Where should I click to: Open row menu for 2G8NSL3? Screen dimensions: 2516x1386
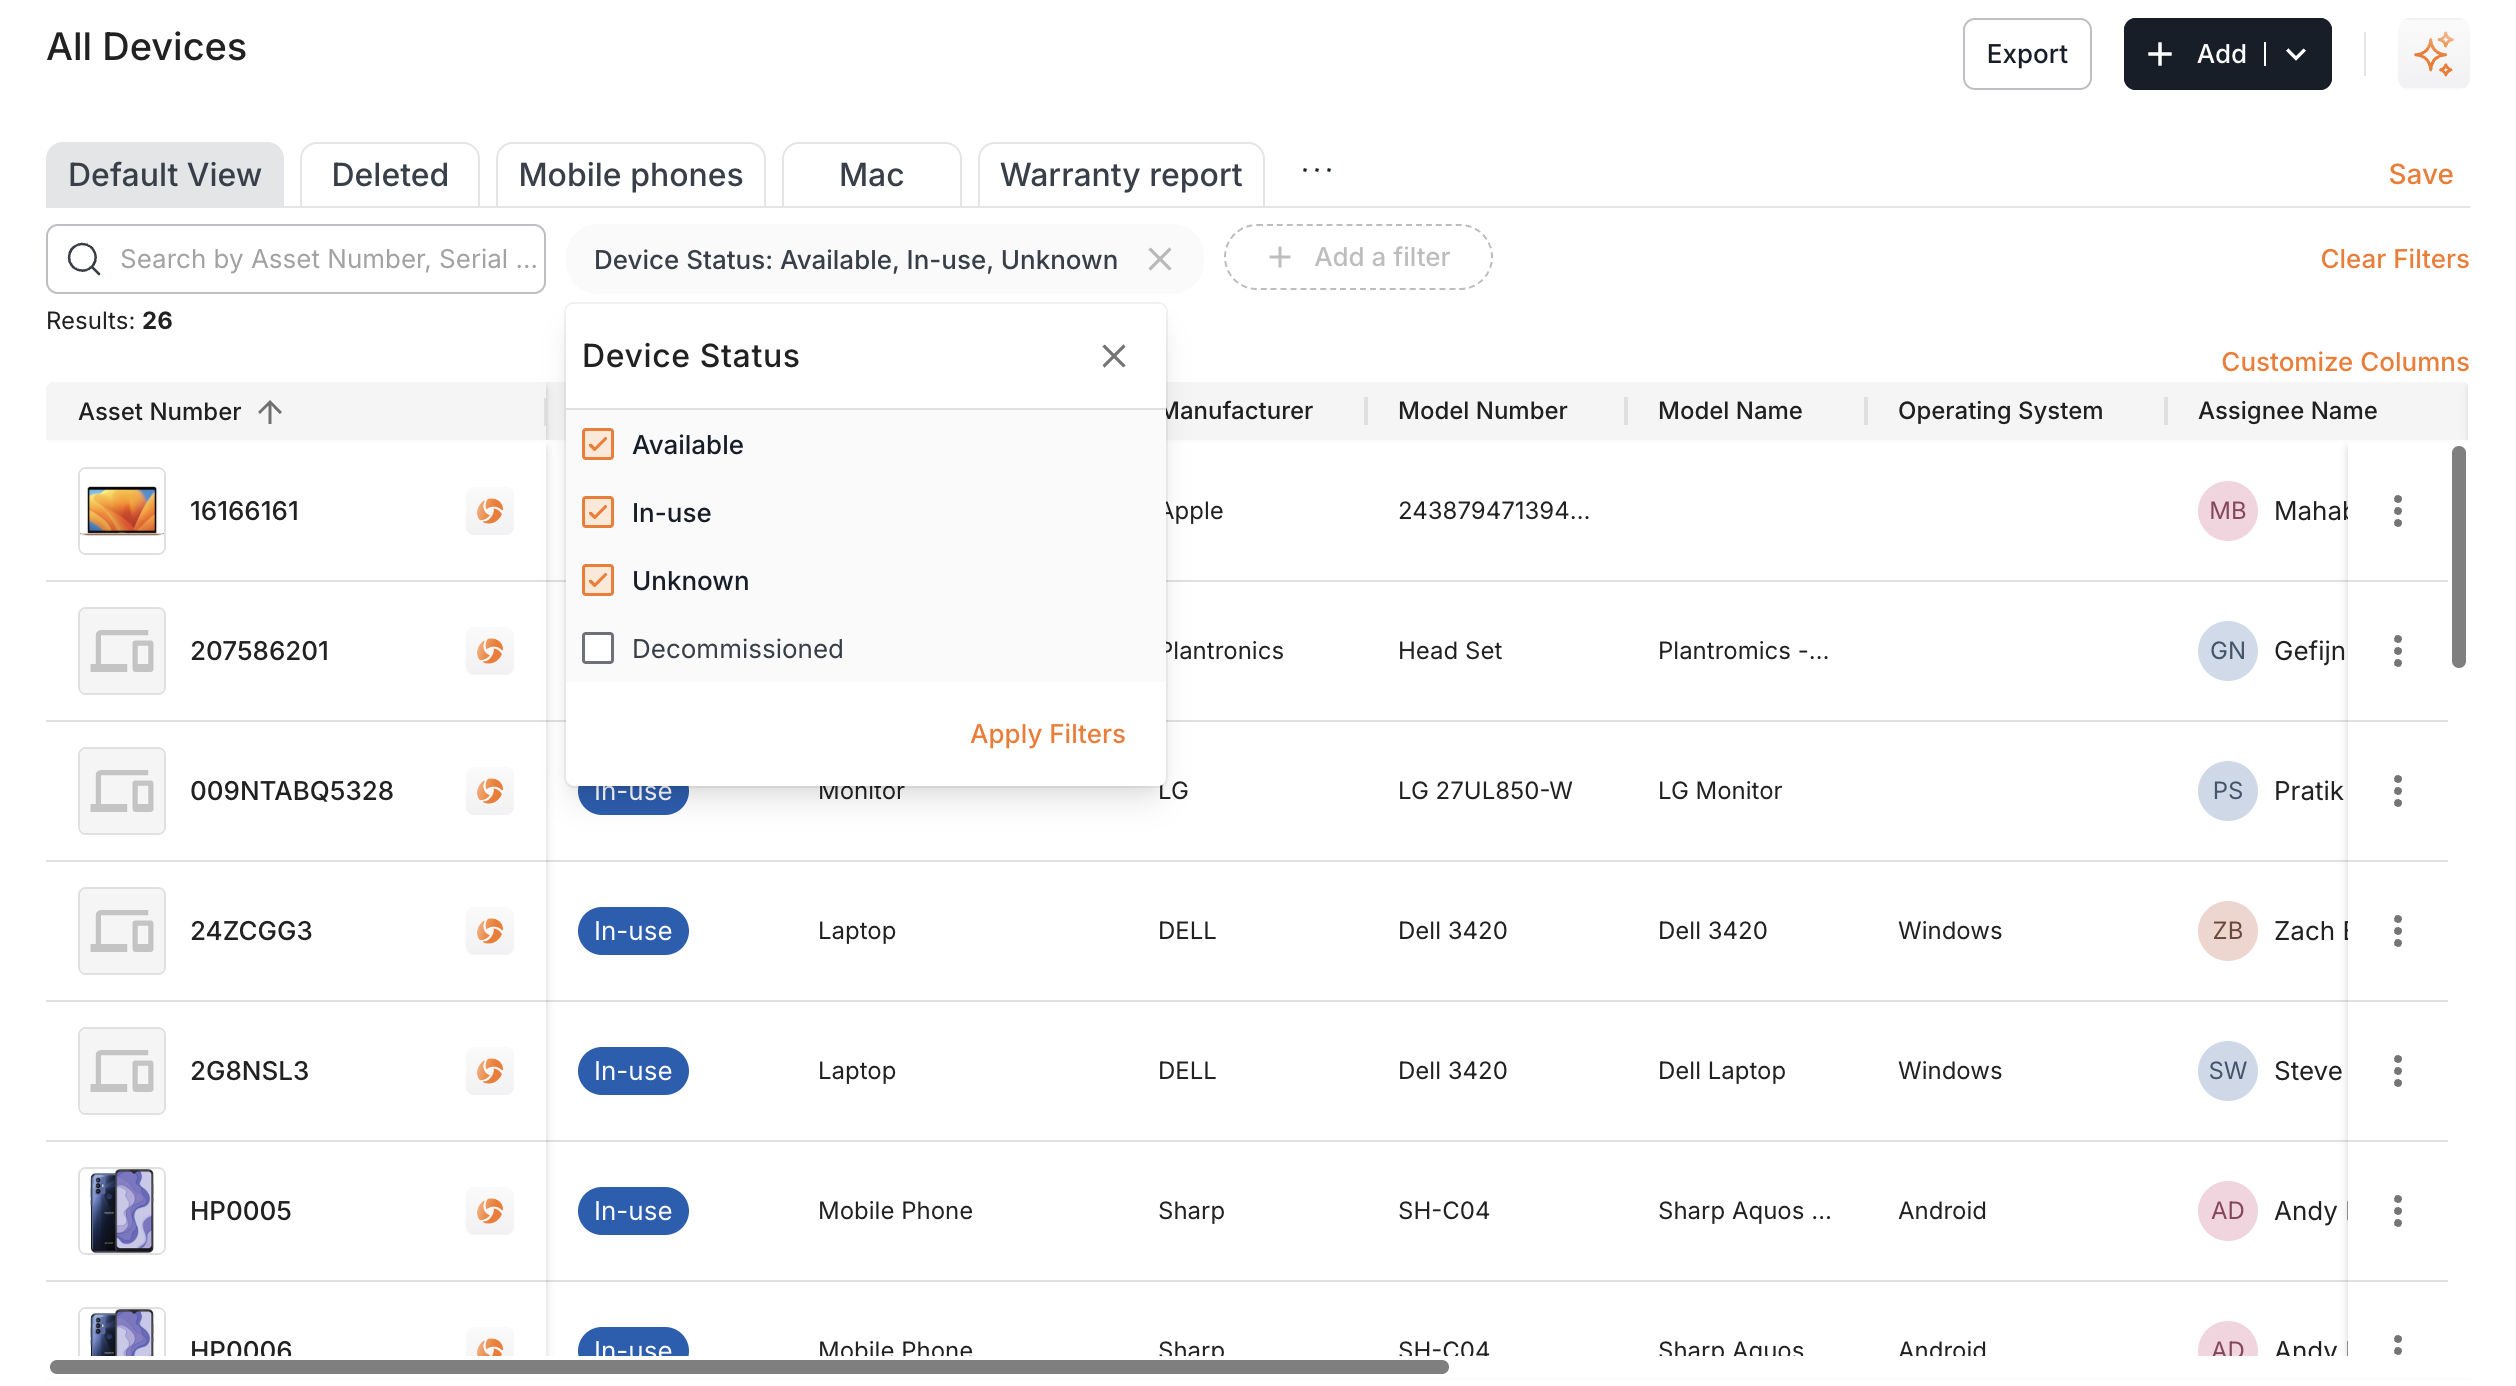coord(2397,1071)
